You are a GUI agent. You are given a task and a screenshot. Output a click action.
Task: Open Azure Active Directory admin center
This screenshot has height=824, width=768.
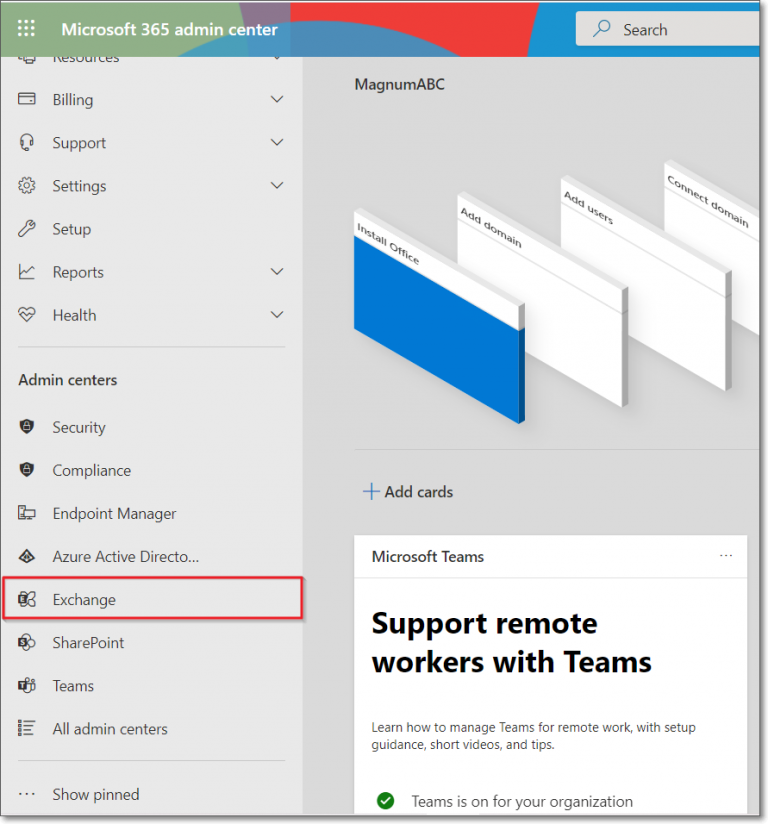tap(126, 556)
